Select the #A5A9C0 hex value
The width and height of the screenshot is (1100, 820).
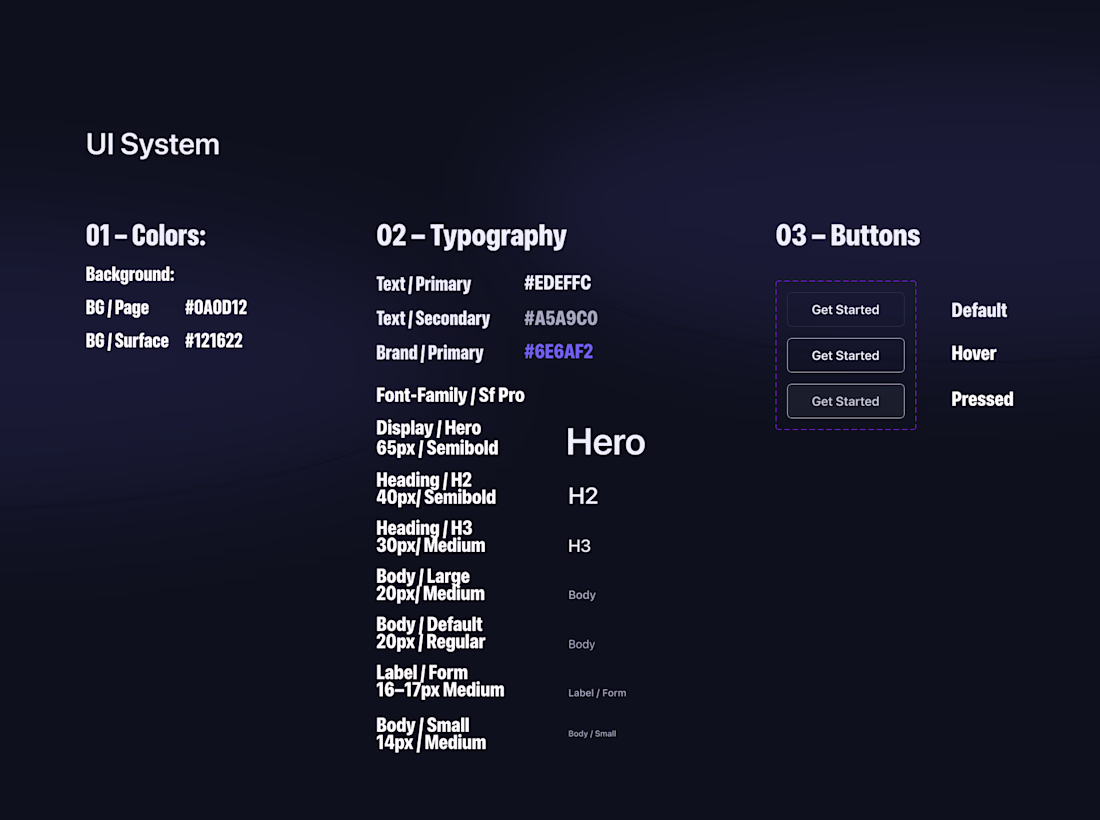pyautogui.click(x=561, y=318)
